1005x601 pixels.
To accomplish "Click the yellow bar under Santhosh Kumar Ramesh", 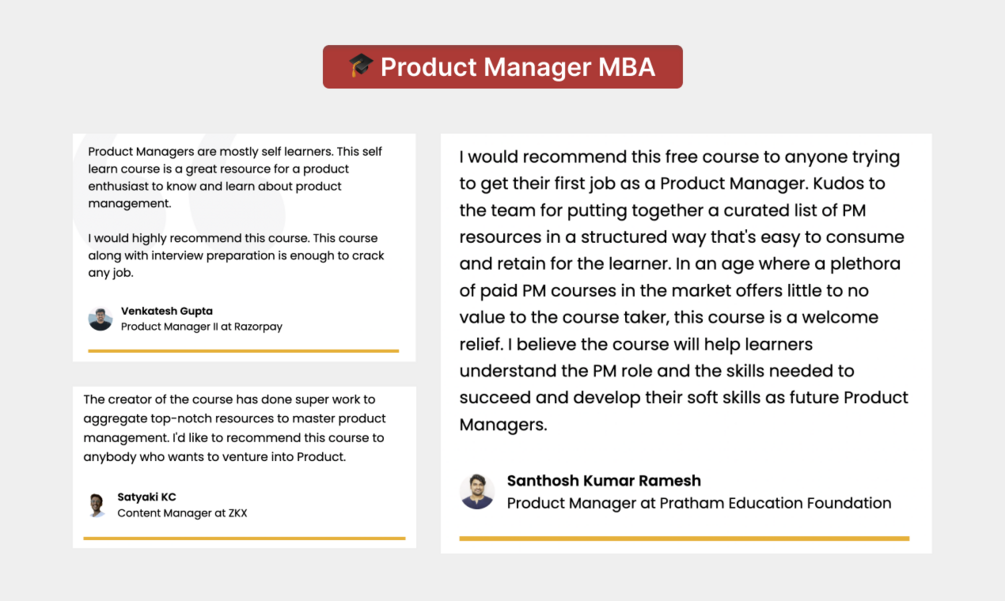I will point(684,538).
